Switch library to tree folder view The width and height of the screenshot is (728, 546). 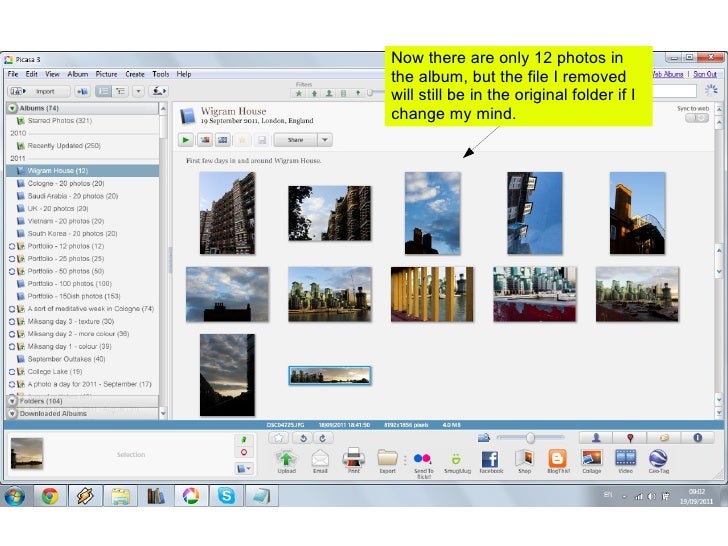121,91
